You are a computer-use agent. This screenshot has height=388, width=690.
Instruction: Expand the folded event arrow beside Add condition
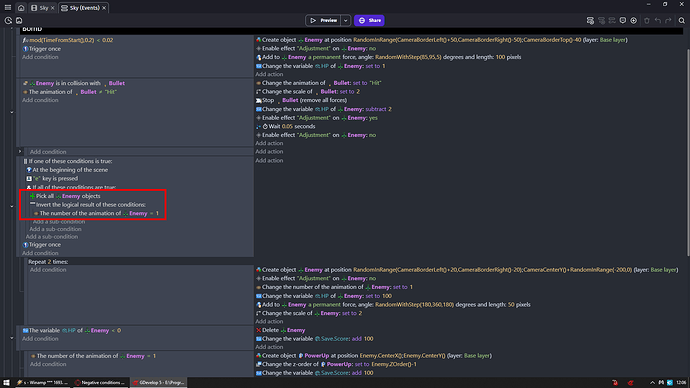pos(20,151)
